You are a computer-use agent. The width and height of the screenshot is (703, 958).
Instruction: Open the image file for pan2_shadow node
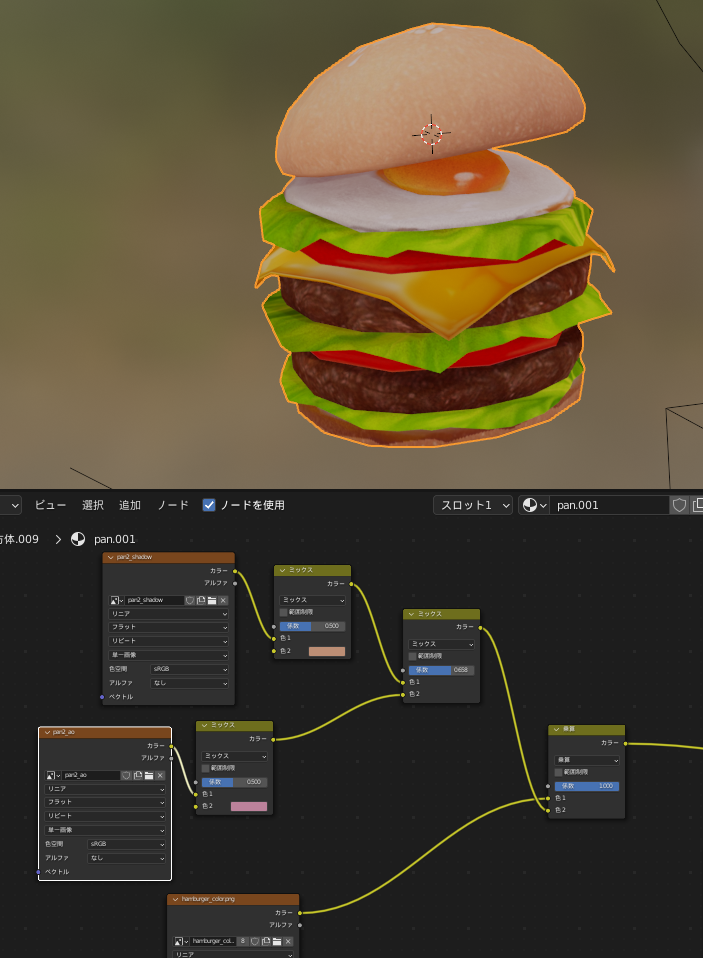[x=212, y=600]
